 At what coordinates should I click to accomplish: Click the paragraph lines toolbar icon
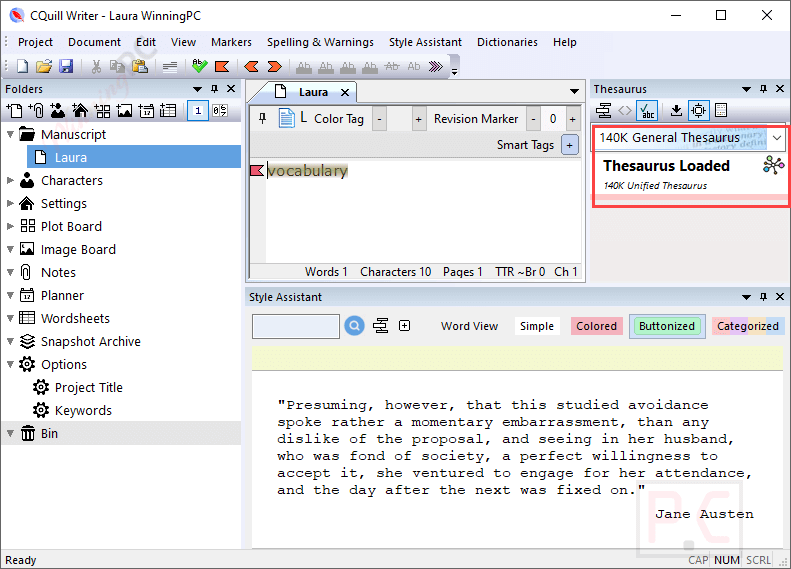170,66
